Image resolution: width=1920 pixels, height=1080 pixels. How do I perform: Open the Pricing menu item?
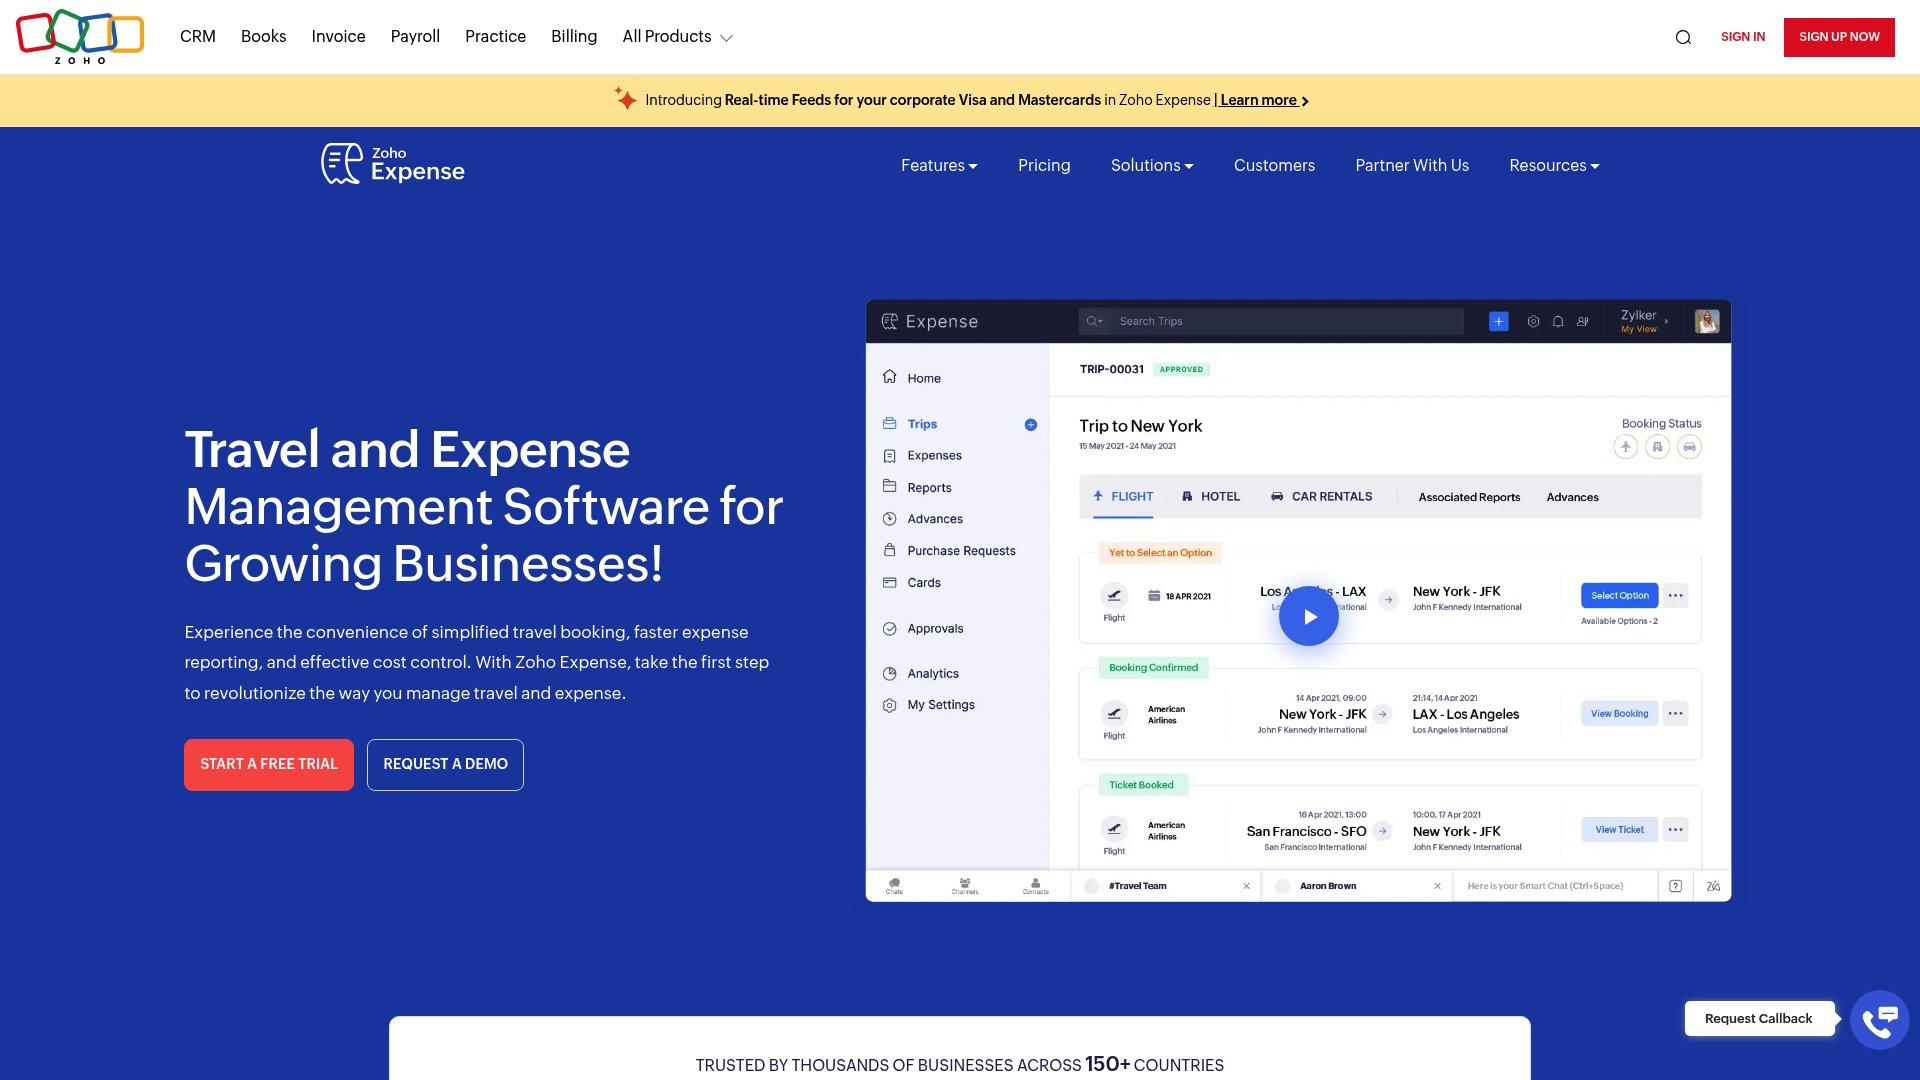pos(1044,165)
